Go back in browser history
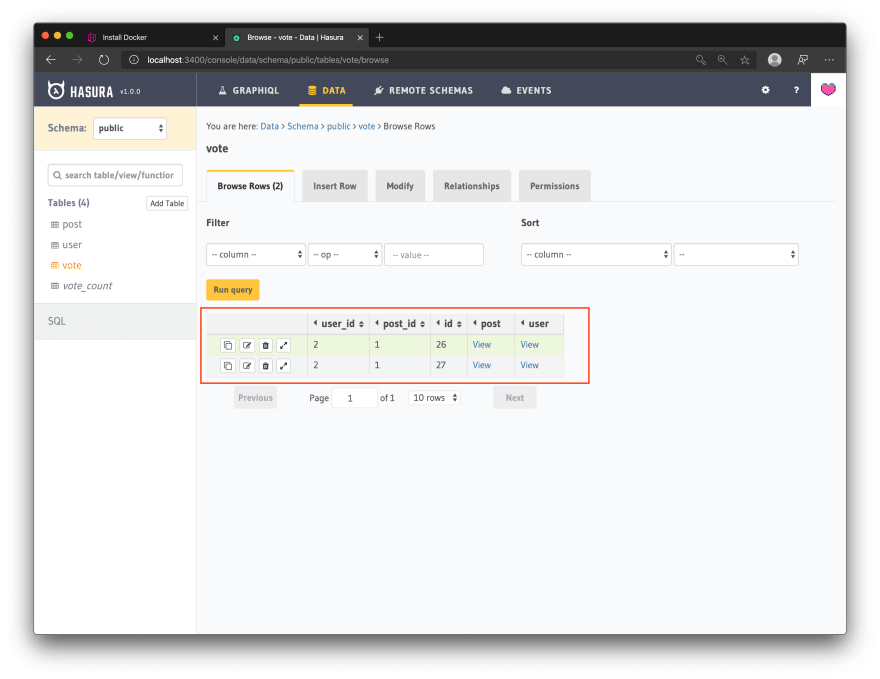Image resolution: width=880 pixels, height=679 pixels. (x=51, y=59)
